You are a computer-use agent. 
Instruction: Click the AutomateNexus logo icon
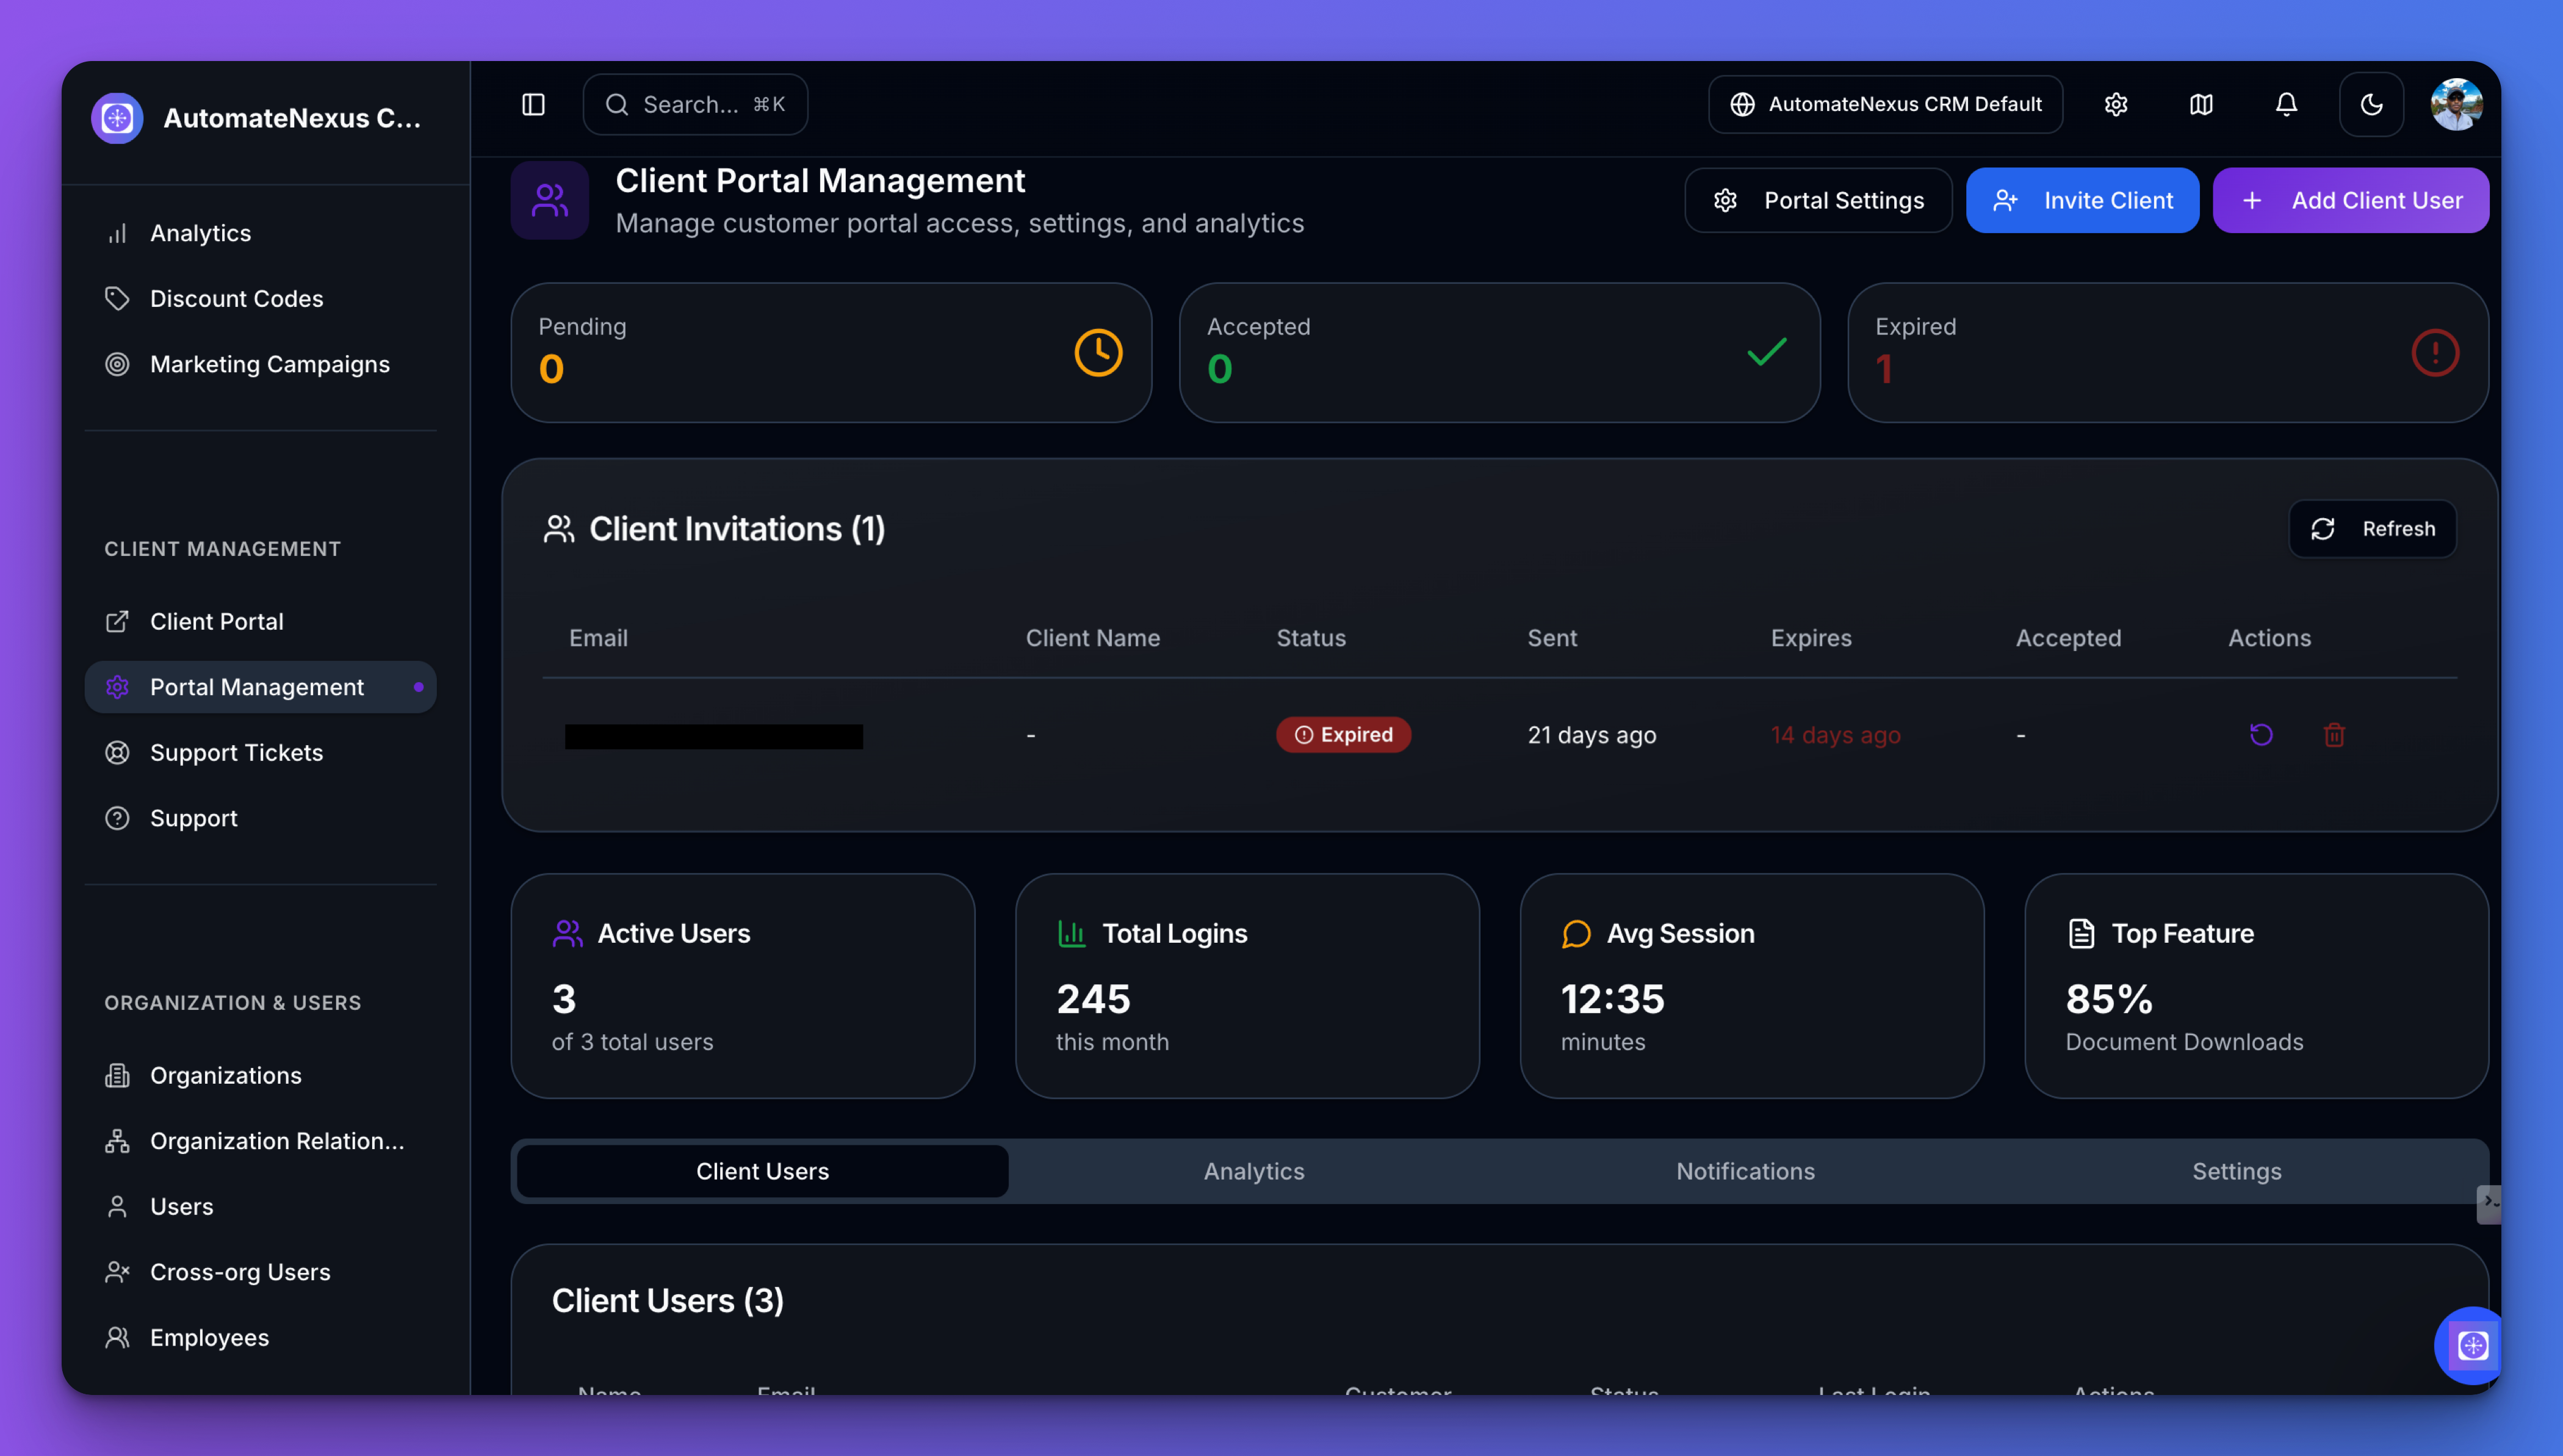coord(117,117)
